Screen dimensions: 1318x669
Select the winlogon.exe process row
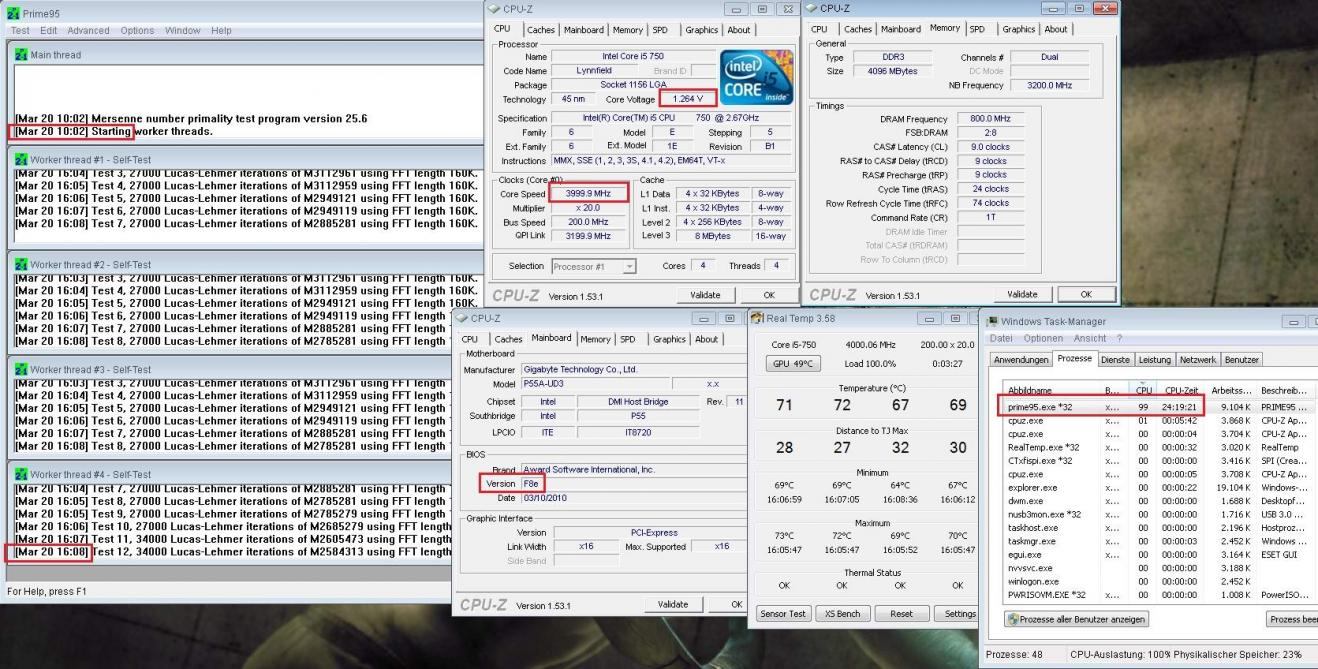tap(1158, 581)
